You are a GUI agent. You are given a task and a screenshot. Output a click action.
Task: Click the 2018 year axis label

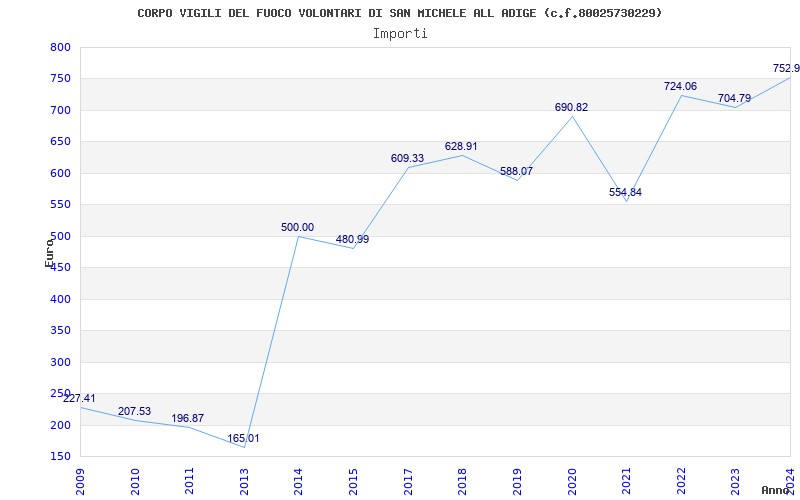click(x=463, y=481)
